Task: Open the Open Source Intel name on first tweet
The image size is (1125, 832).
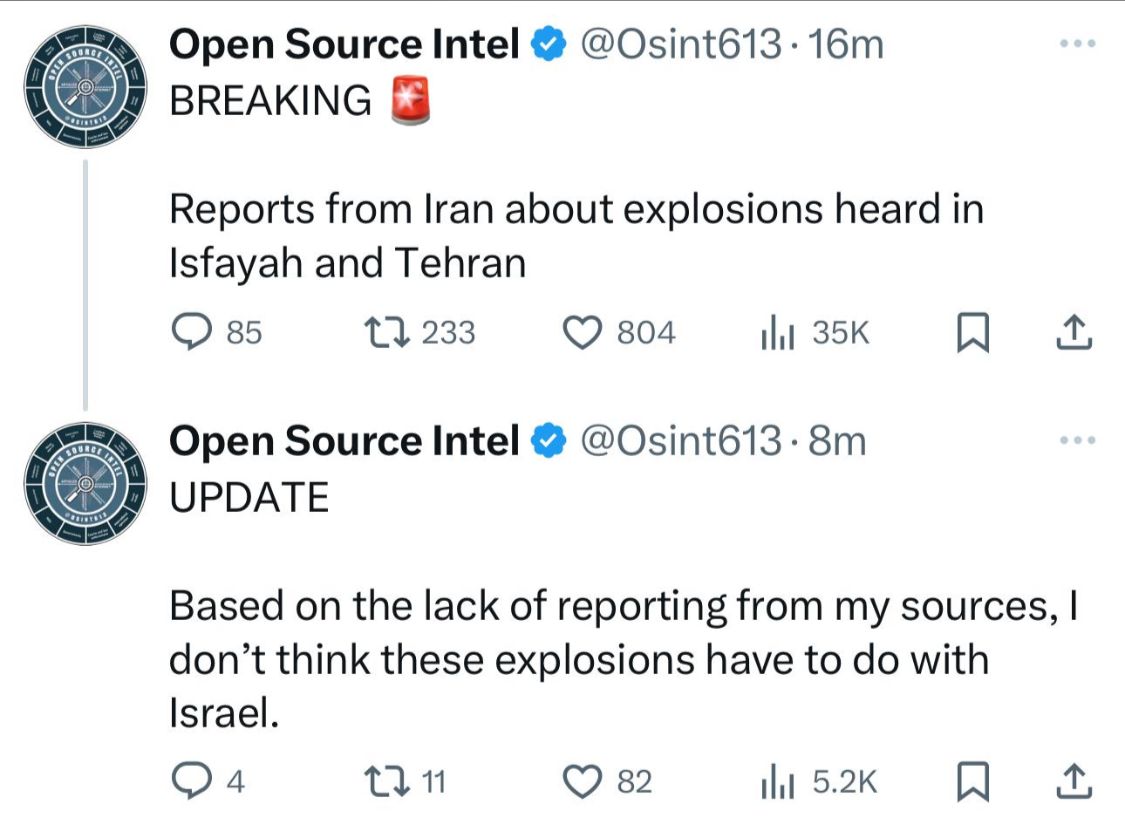Action: [x=344, y=44]
